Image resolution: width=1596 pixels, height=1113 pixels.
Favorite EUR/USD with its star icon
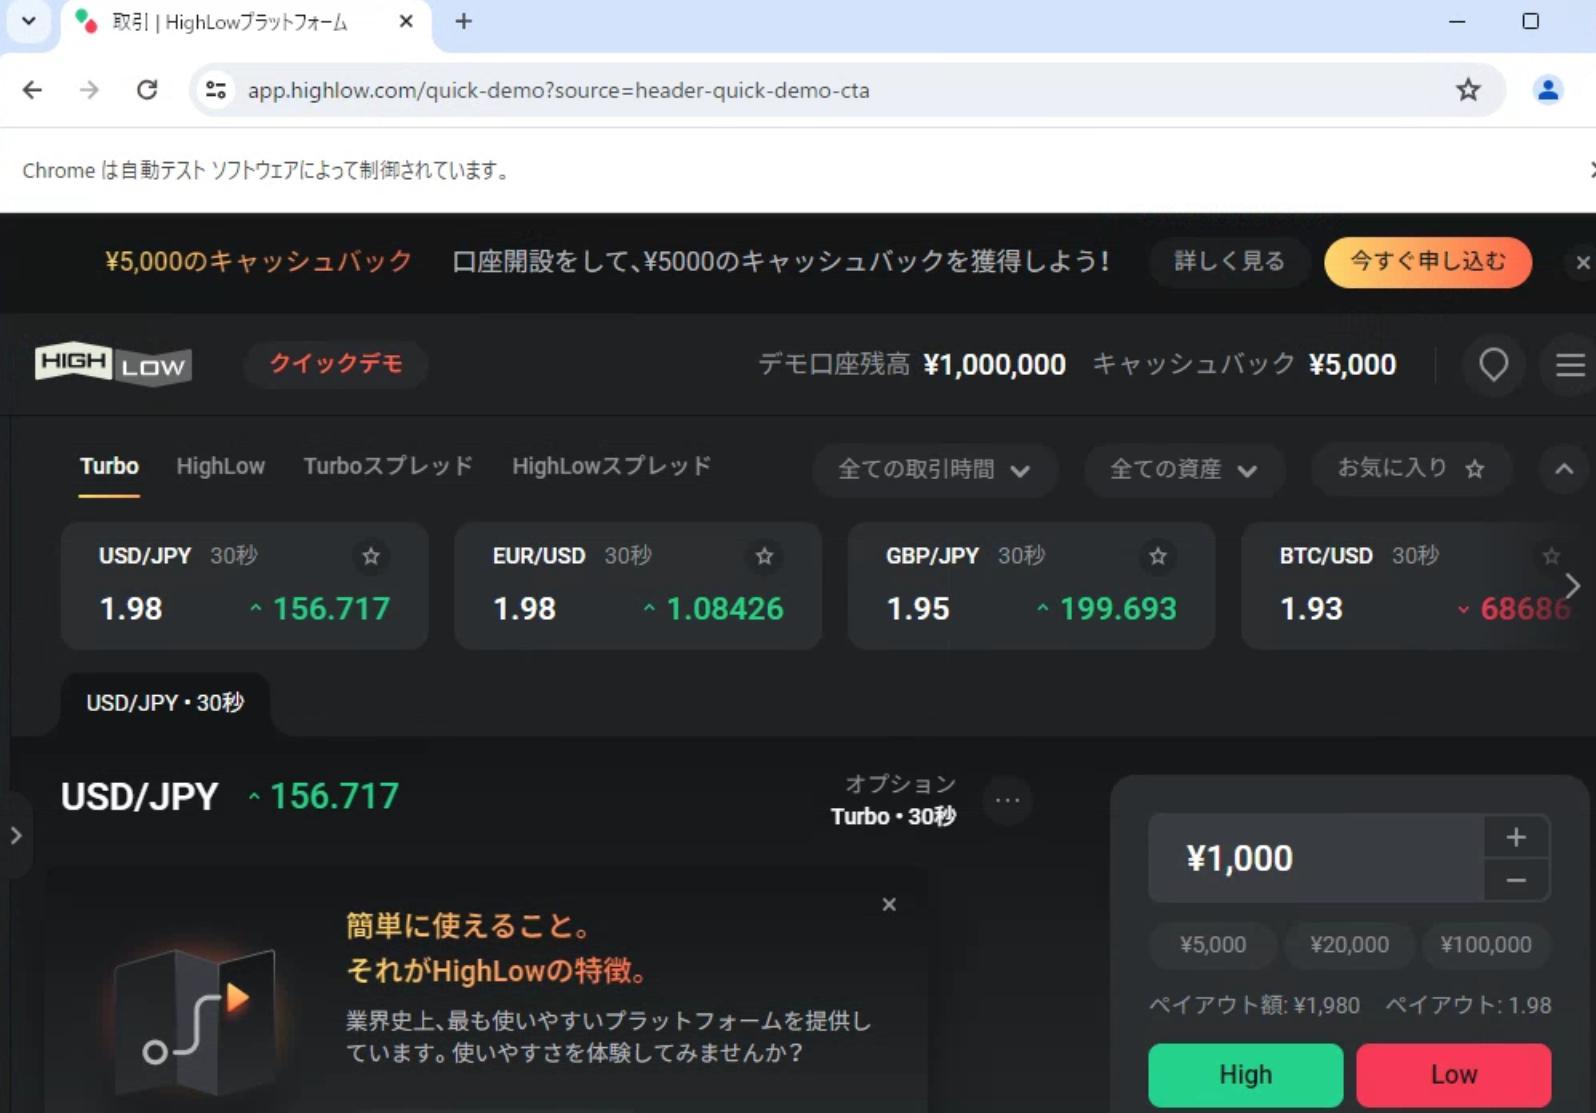(765, 556)
